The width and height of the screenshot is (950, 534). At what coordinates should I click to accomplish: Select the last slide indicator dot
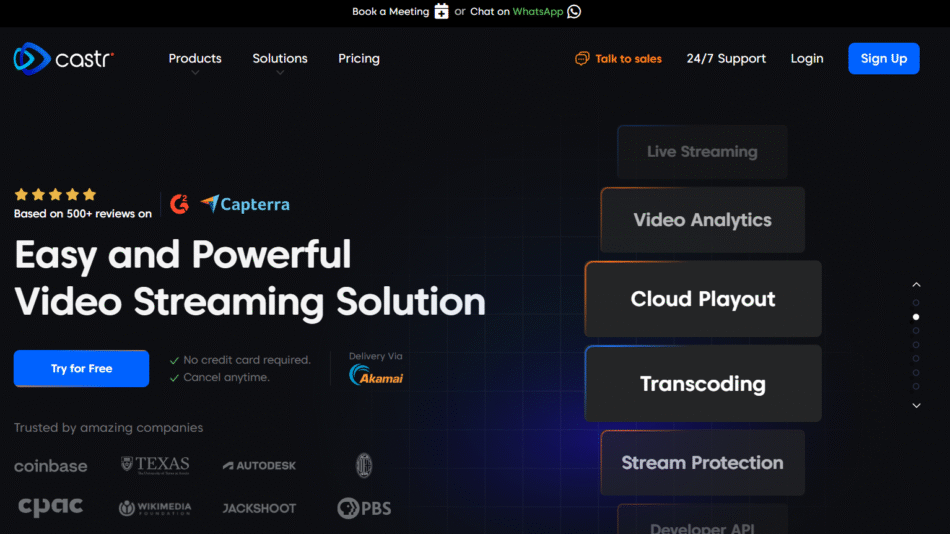(x=916, y=386)
